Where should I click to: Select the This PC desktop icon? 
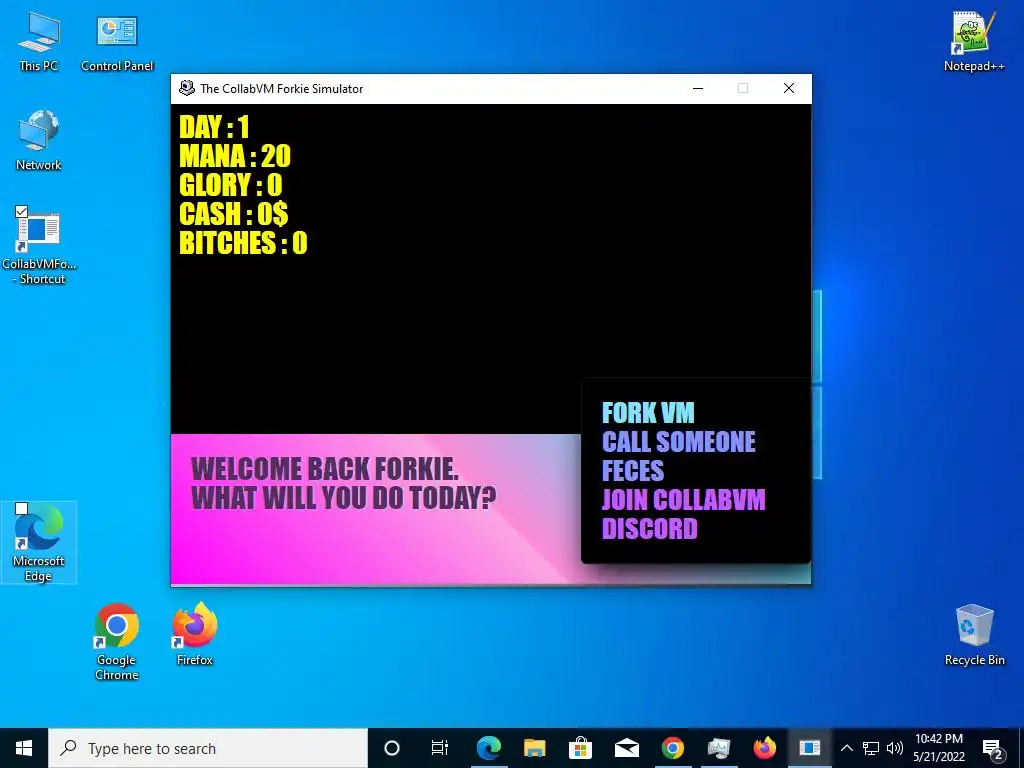point(39,41)
